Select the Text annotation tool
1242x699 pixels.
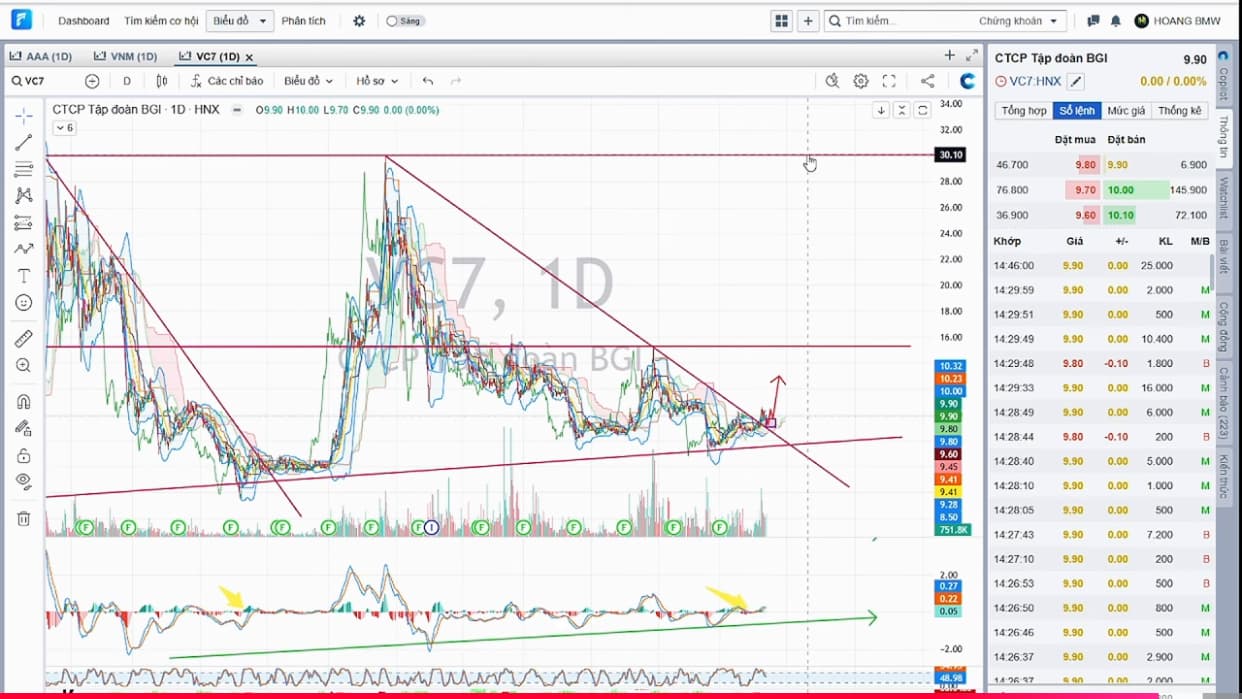click(24, 276)
